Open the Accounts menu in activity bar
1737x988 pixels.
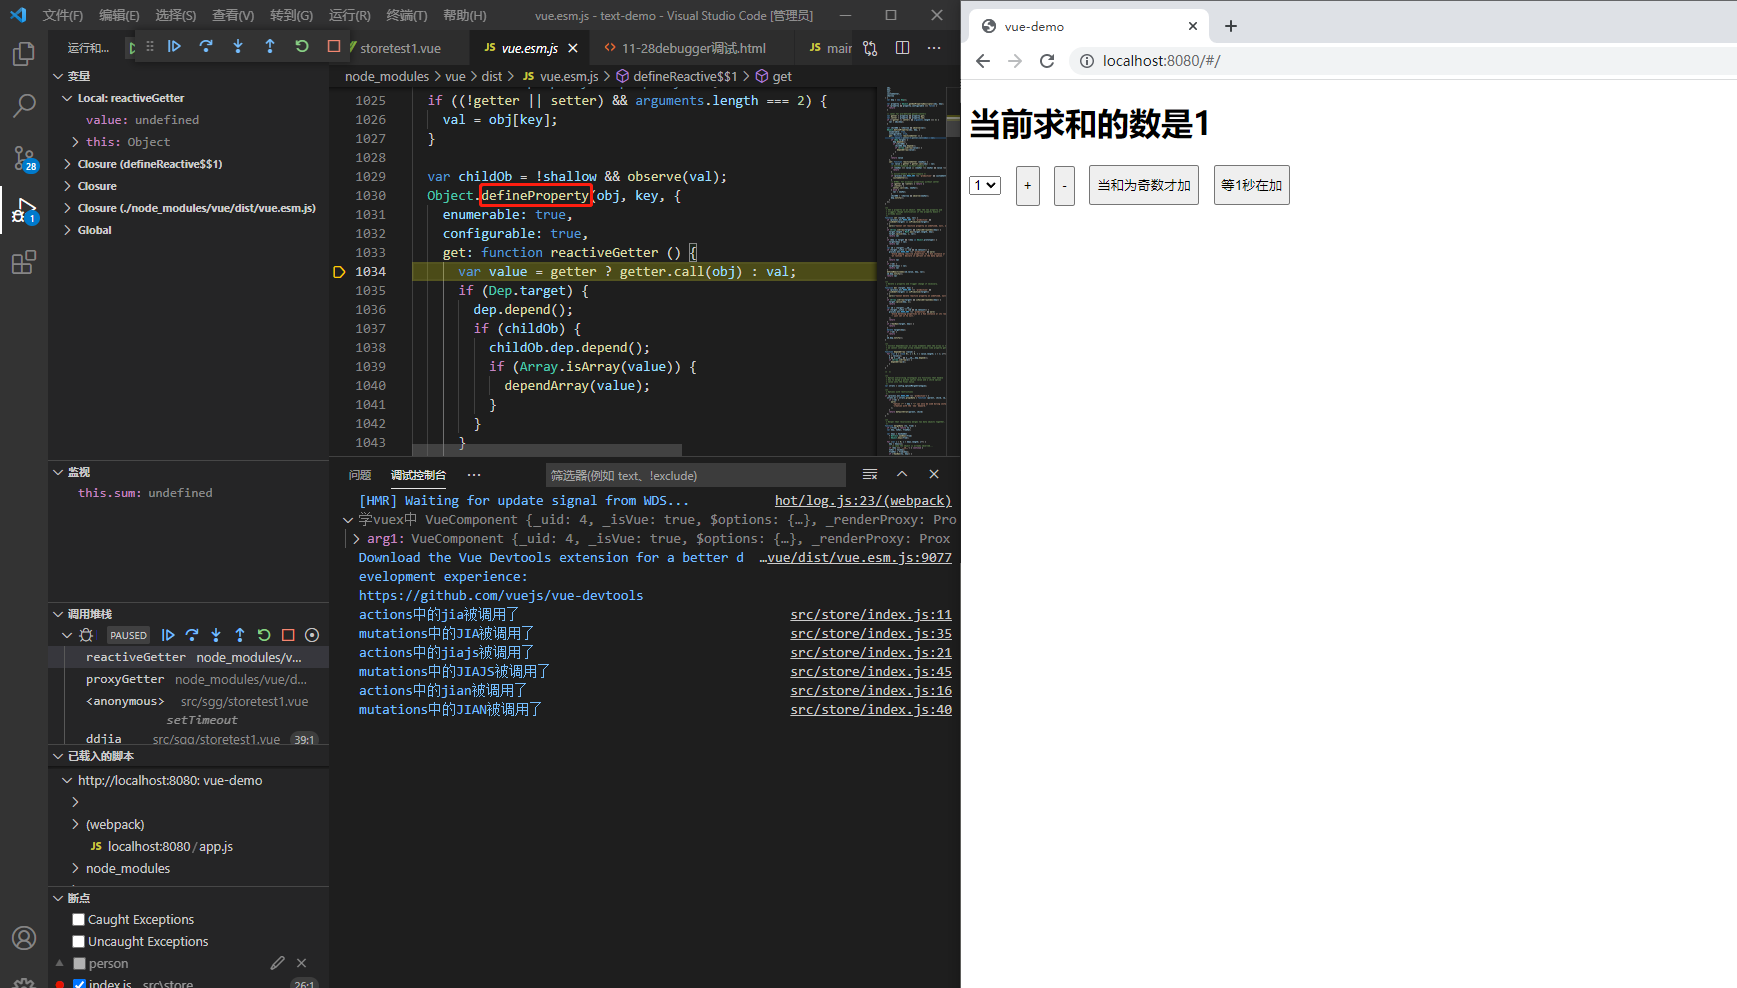(x=24, y=938)
